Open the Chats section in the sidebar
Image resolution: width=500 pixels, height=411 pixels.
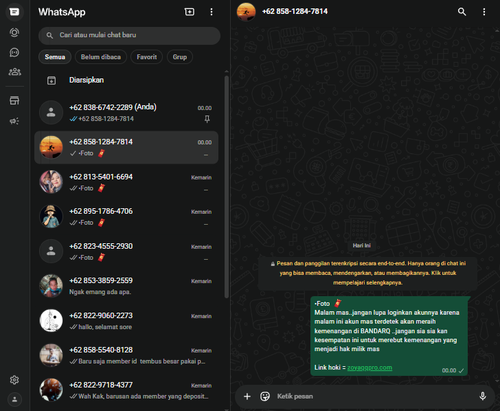pyautogui.click(x=14, y=12)
